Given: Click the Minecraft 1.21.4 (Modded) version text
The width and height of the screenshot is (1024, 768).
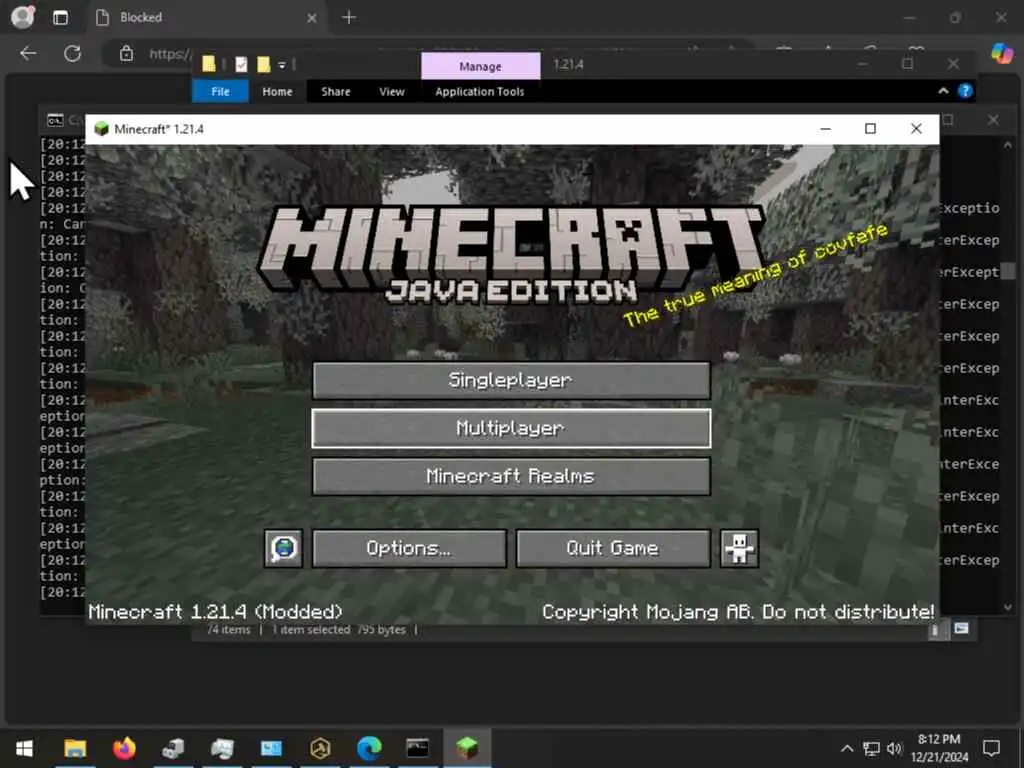Looking at the screenshot, I should [x=216, y=612].
